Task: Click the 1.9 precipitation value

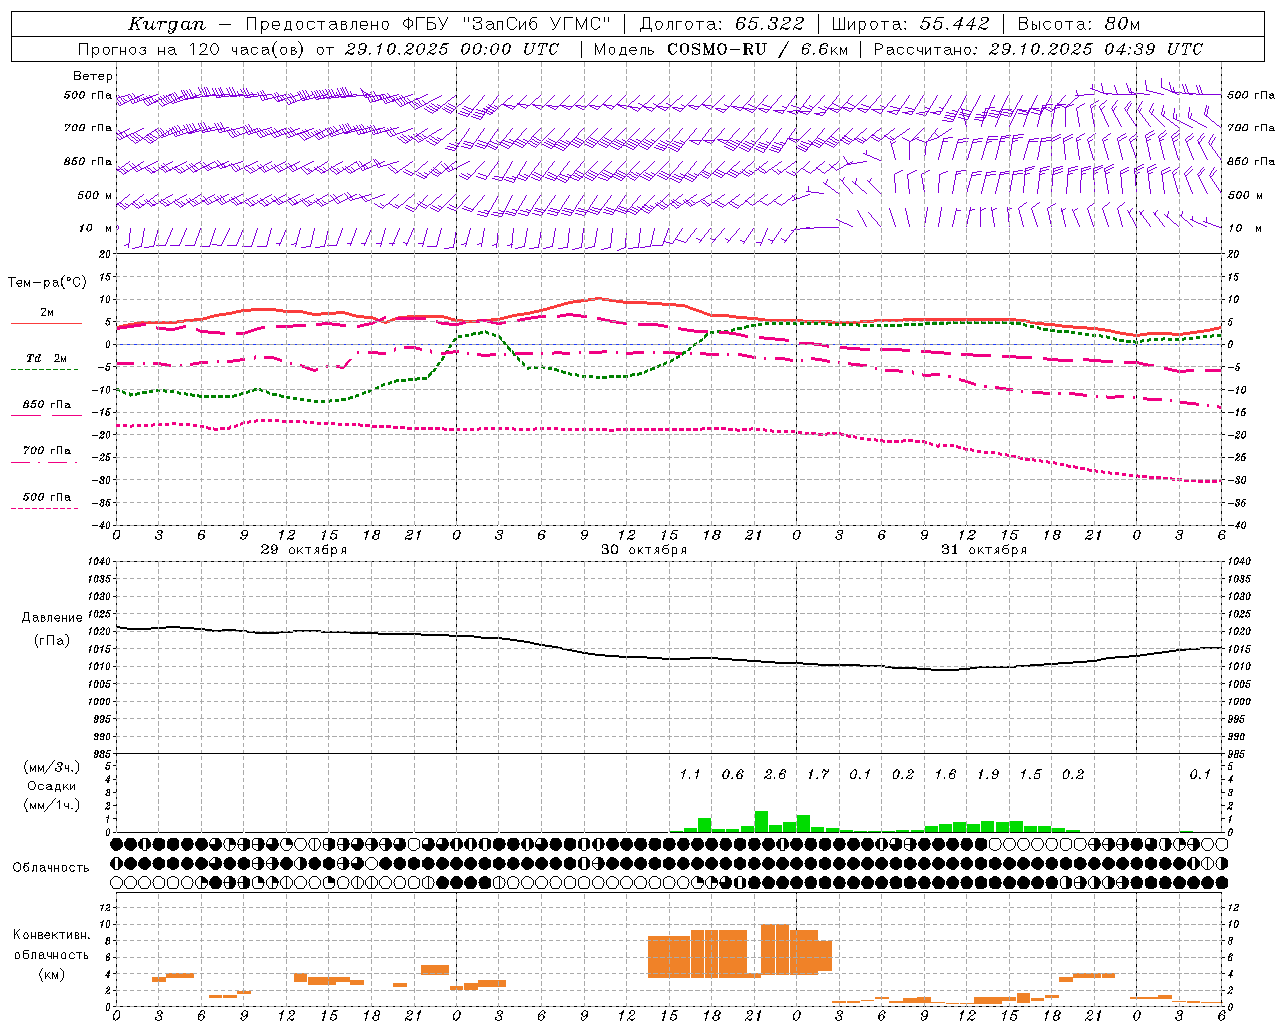Action: pyautogui.click(x=988, y=774)
